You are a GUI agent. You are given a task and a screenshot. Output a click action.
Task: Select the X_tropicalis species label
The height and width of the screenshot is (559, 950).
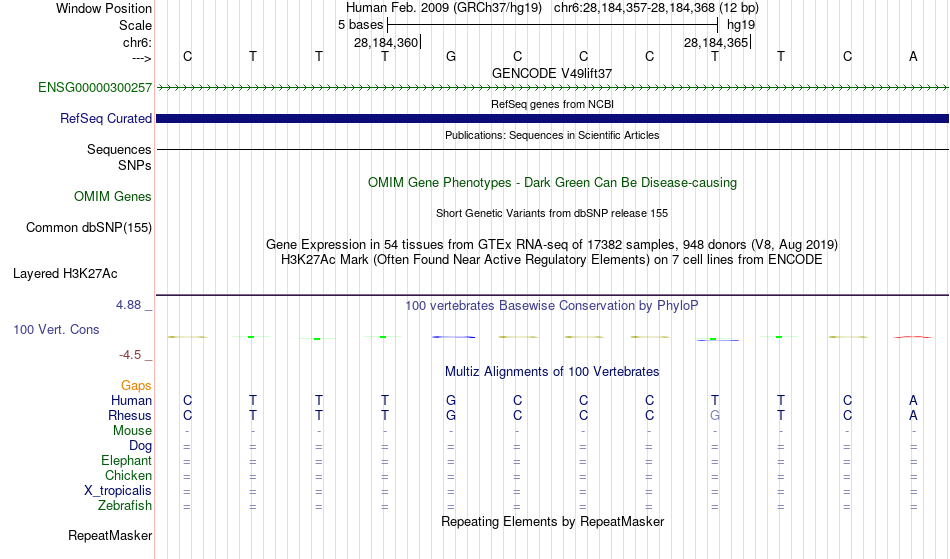tap(118, 491)
